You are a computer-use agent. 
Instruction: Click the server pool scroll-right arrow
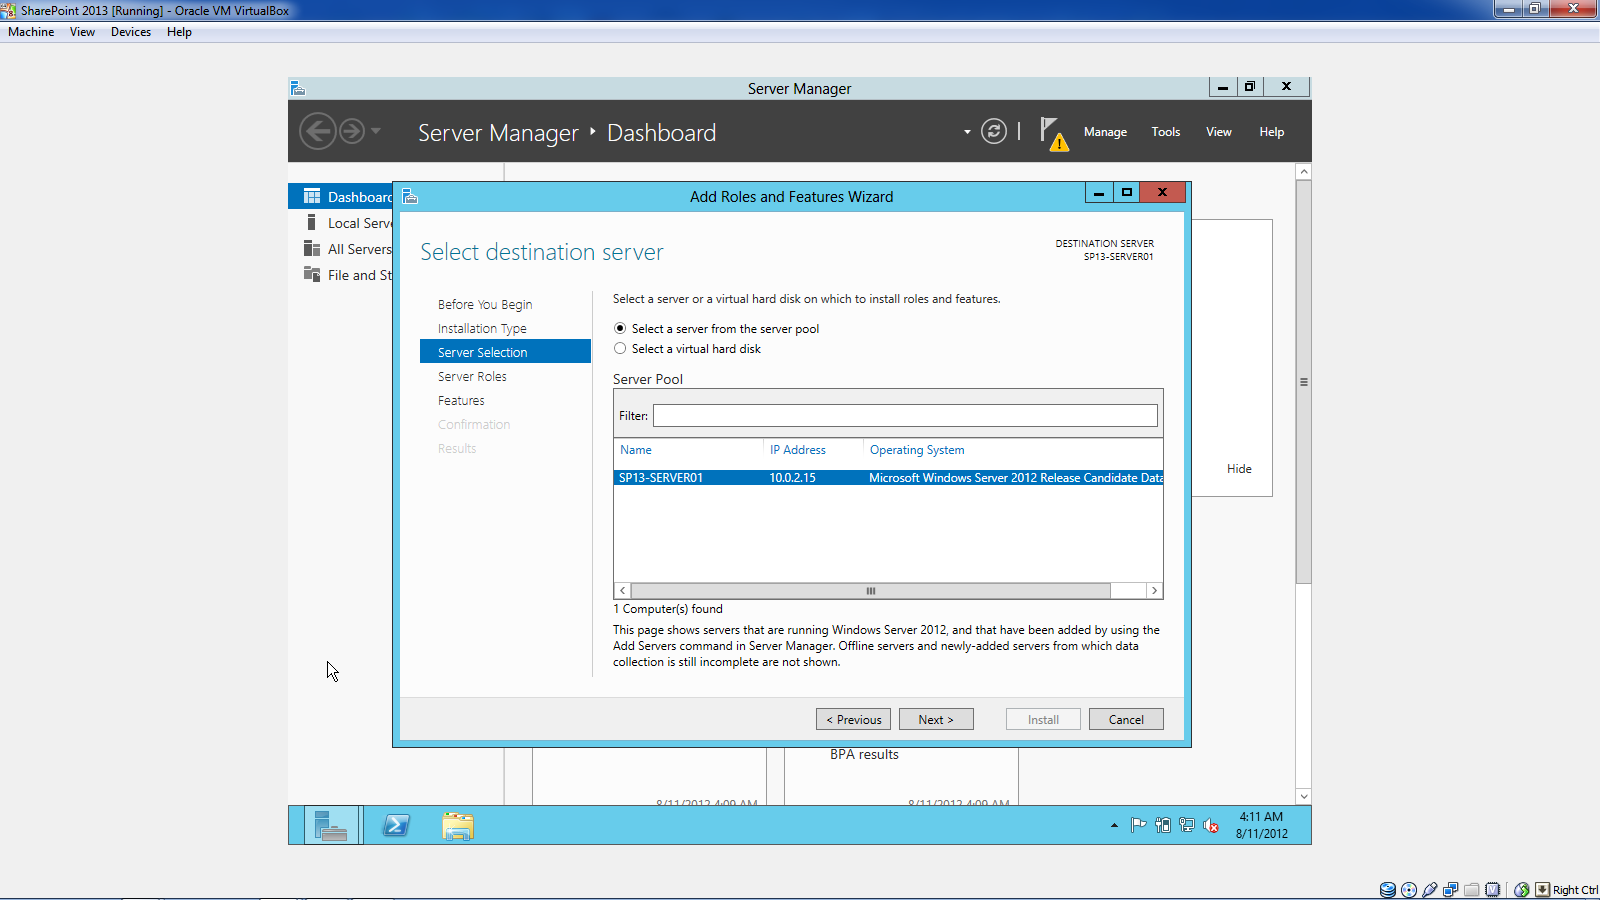click(x=1154, y=591)
